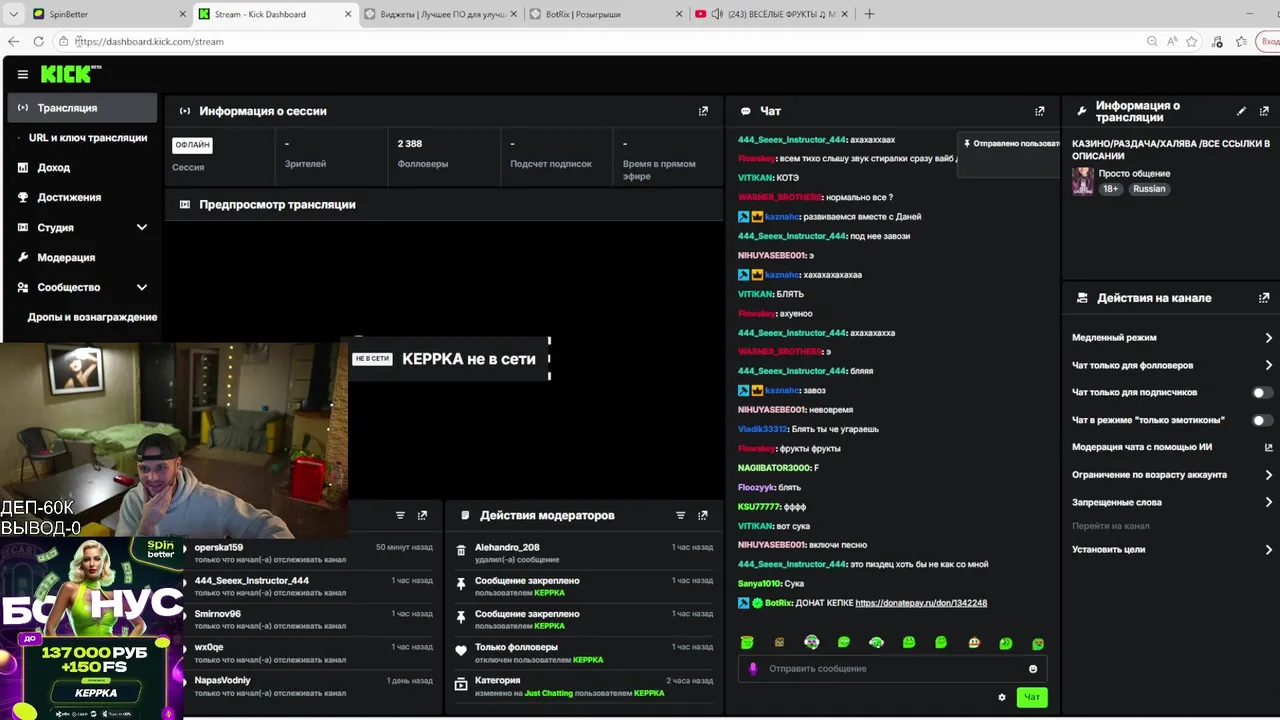Go back with the browser back arrow
The image size is (1280, 720).
pyautogui.click(x=13, y=41)
